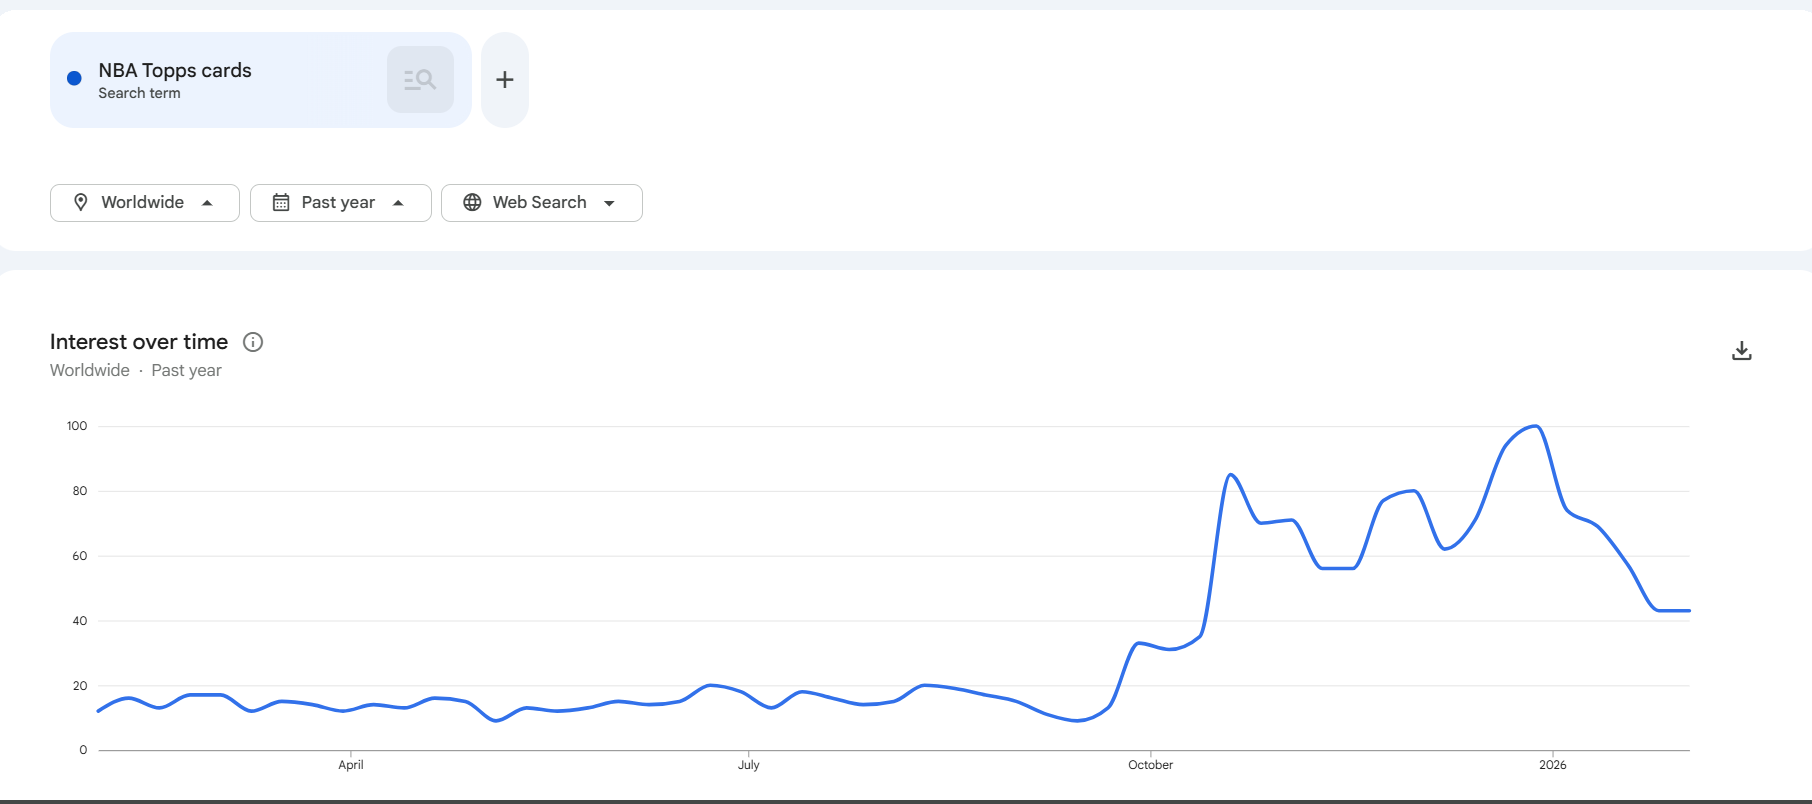This screenshot has height=804, width=1812.
Task: Expand the Past year time range selector
Action: pyautogui.click(x=340, y=202)
